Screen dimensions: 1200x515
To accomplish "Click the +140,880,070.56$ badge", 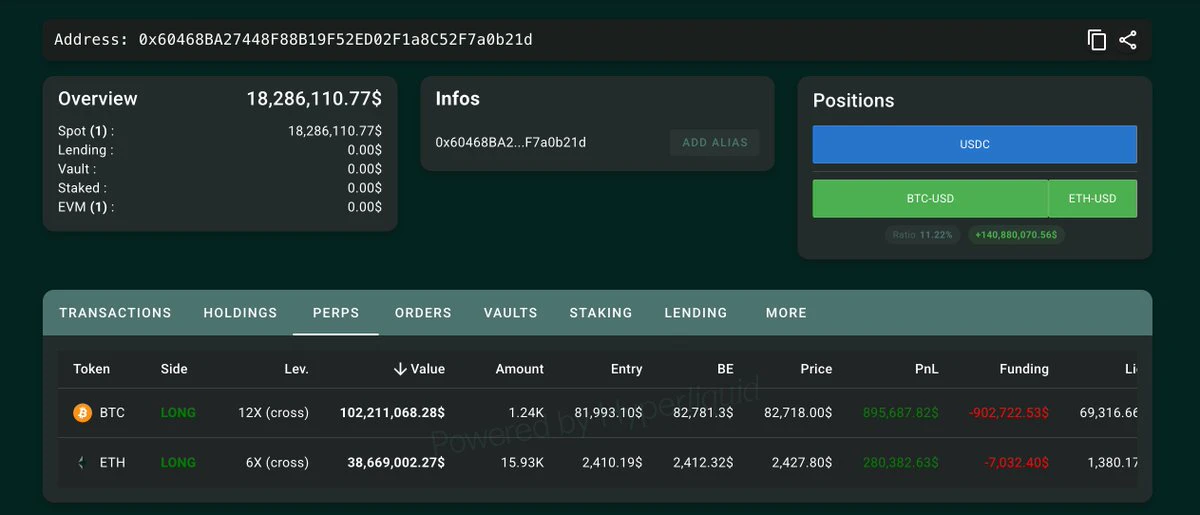I will [x=1016, y=235].
